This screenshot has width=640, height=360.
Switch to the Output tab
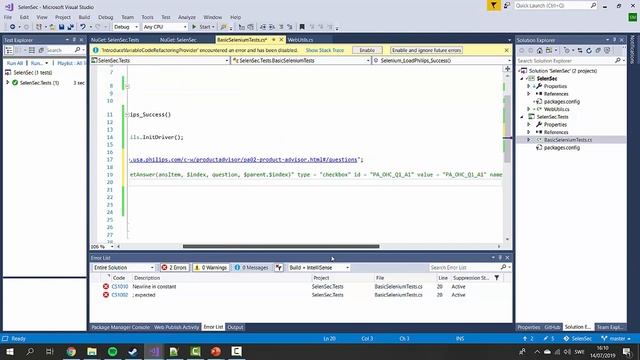235,327
